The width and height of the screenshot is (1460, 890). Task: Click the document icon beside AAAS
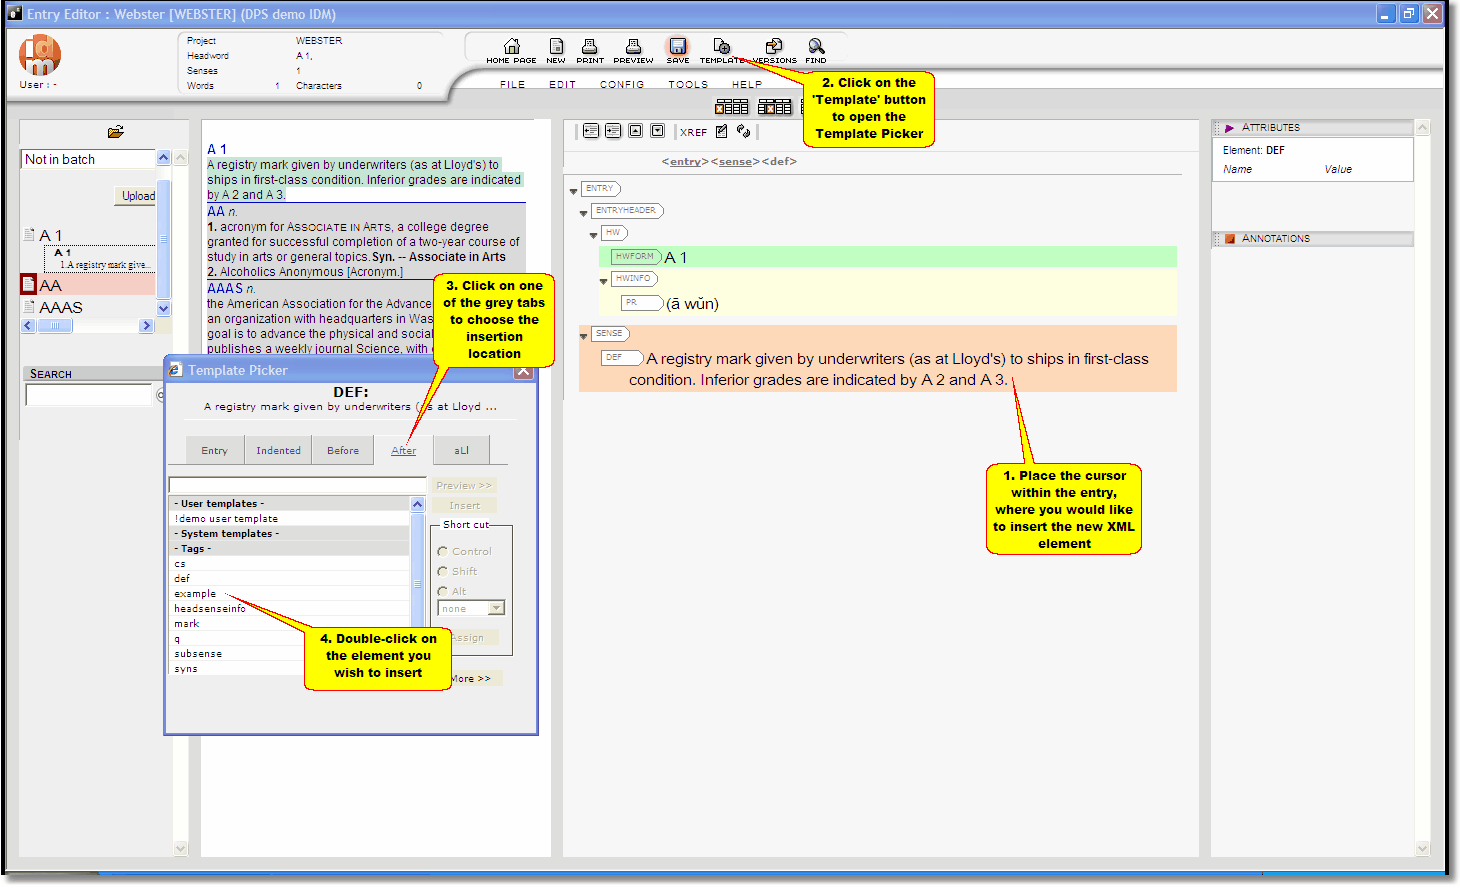coord(29,307)
